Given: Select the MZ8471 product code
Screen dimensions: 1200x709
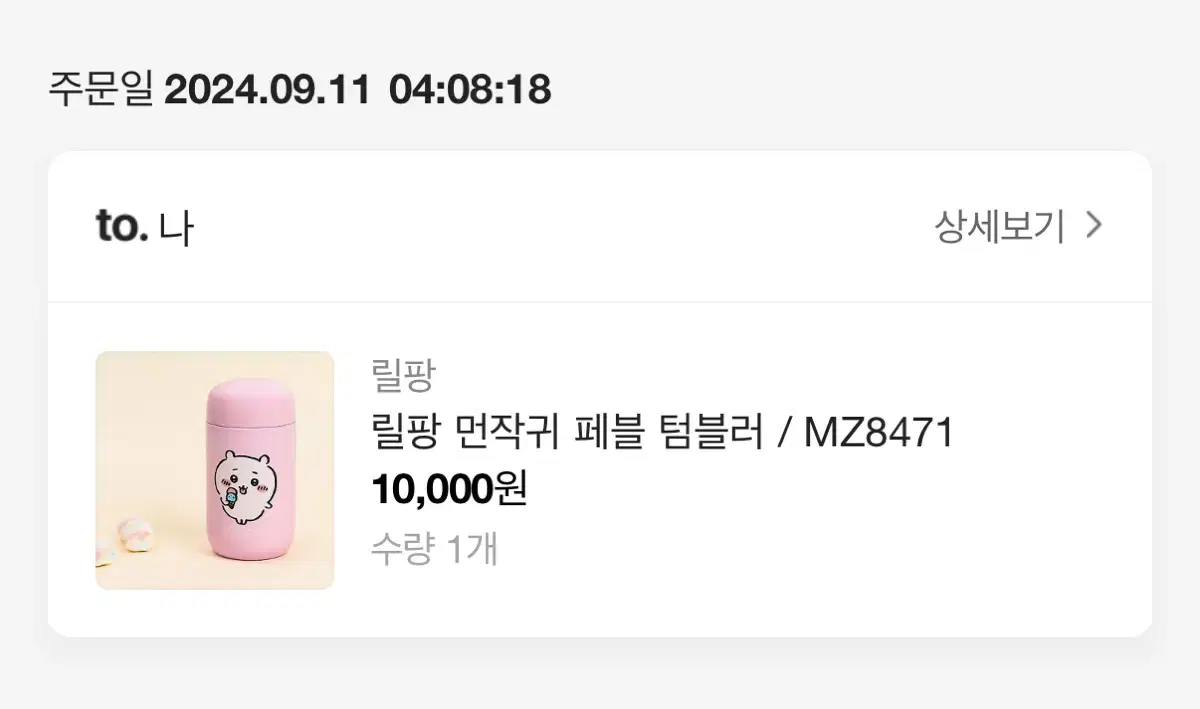Looking at the screenshot, I should [880, 433].
